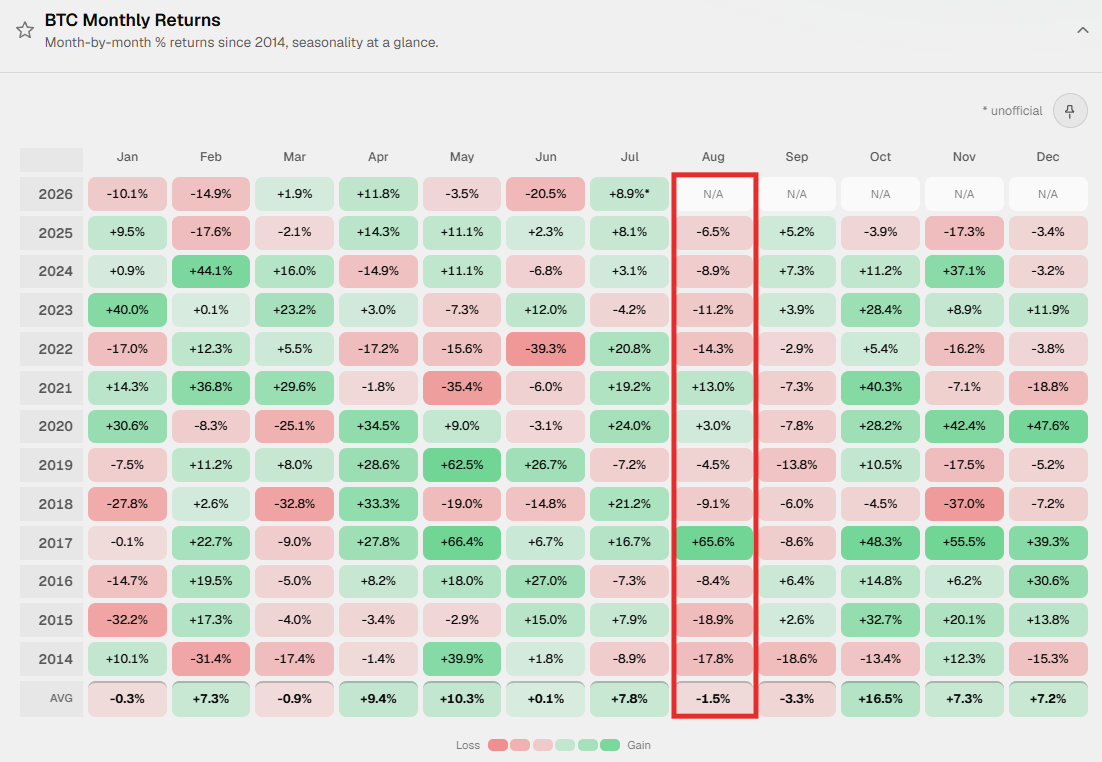
Task: Collapse the BTC Monthly Returns panel
Action: click(x=1082, y=30)
